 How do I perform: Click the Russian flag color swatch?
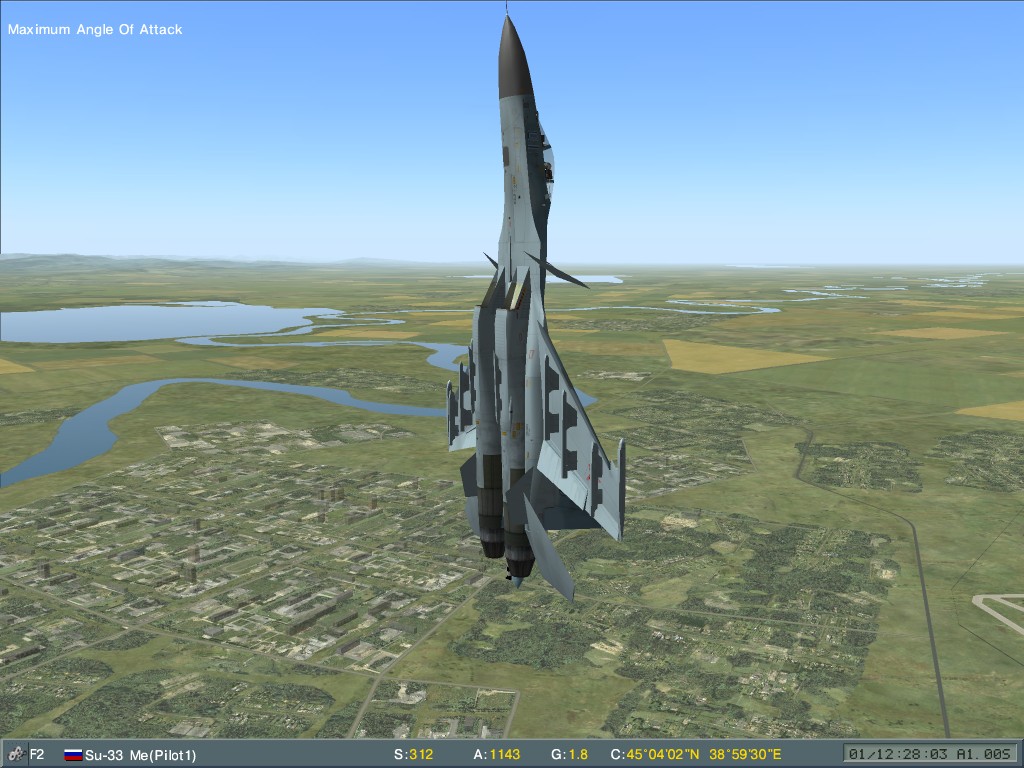coord(72,755)
